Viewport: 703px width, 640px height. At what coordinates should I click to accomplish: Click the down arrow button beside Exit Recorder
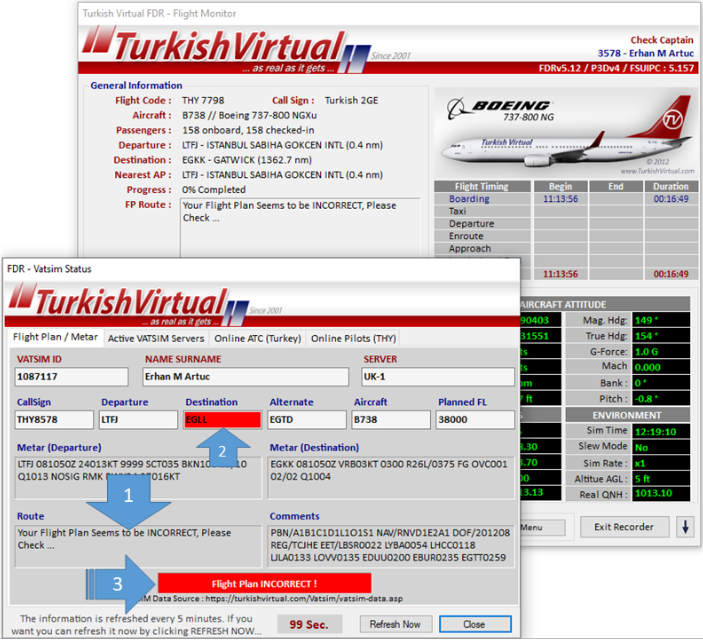pos(686,527)
